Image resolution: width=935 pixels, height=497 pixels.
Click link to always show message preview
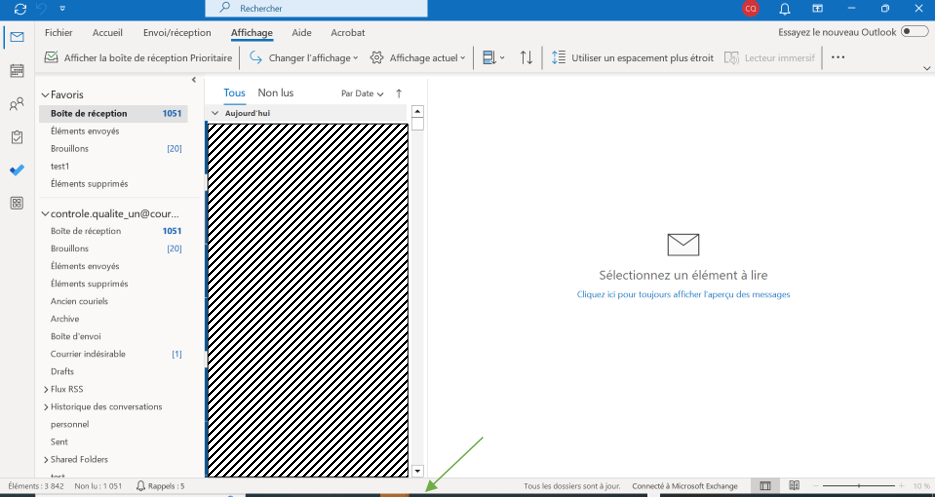(x=683, y=294)
